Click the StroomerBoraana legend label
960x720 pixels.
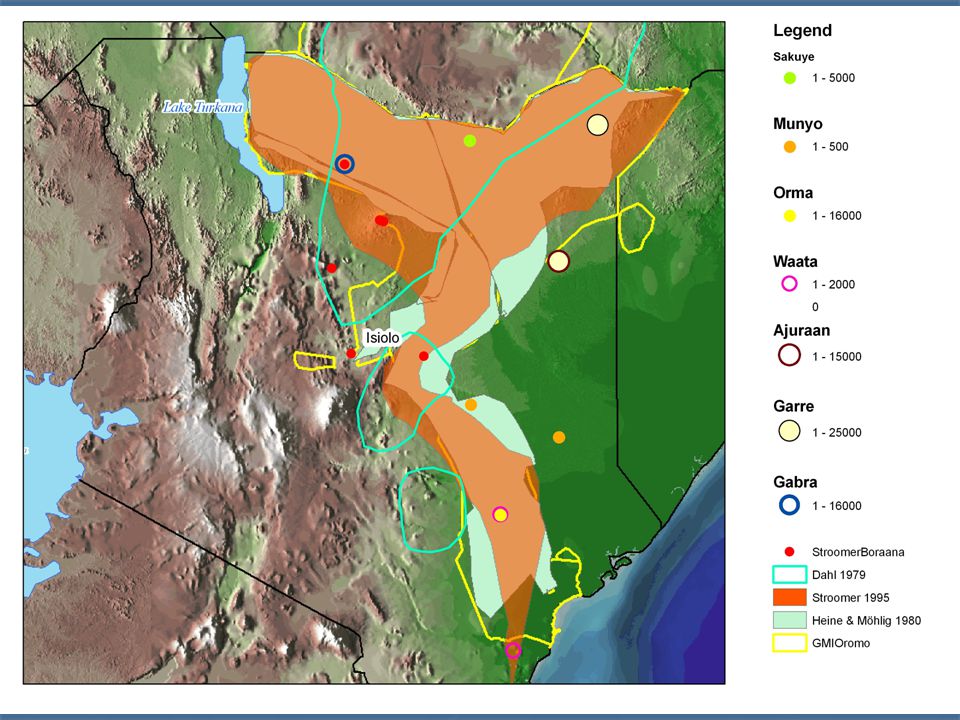pos(858,552)
